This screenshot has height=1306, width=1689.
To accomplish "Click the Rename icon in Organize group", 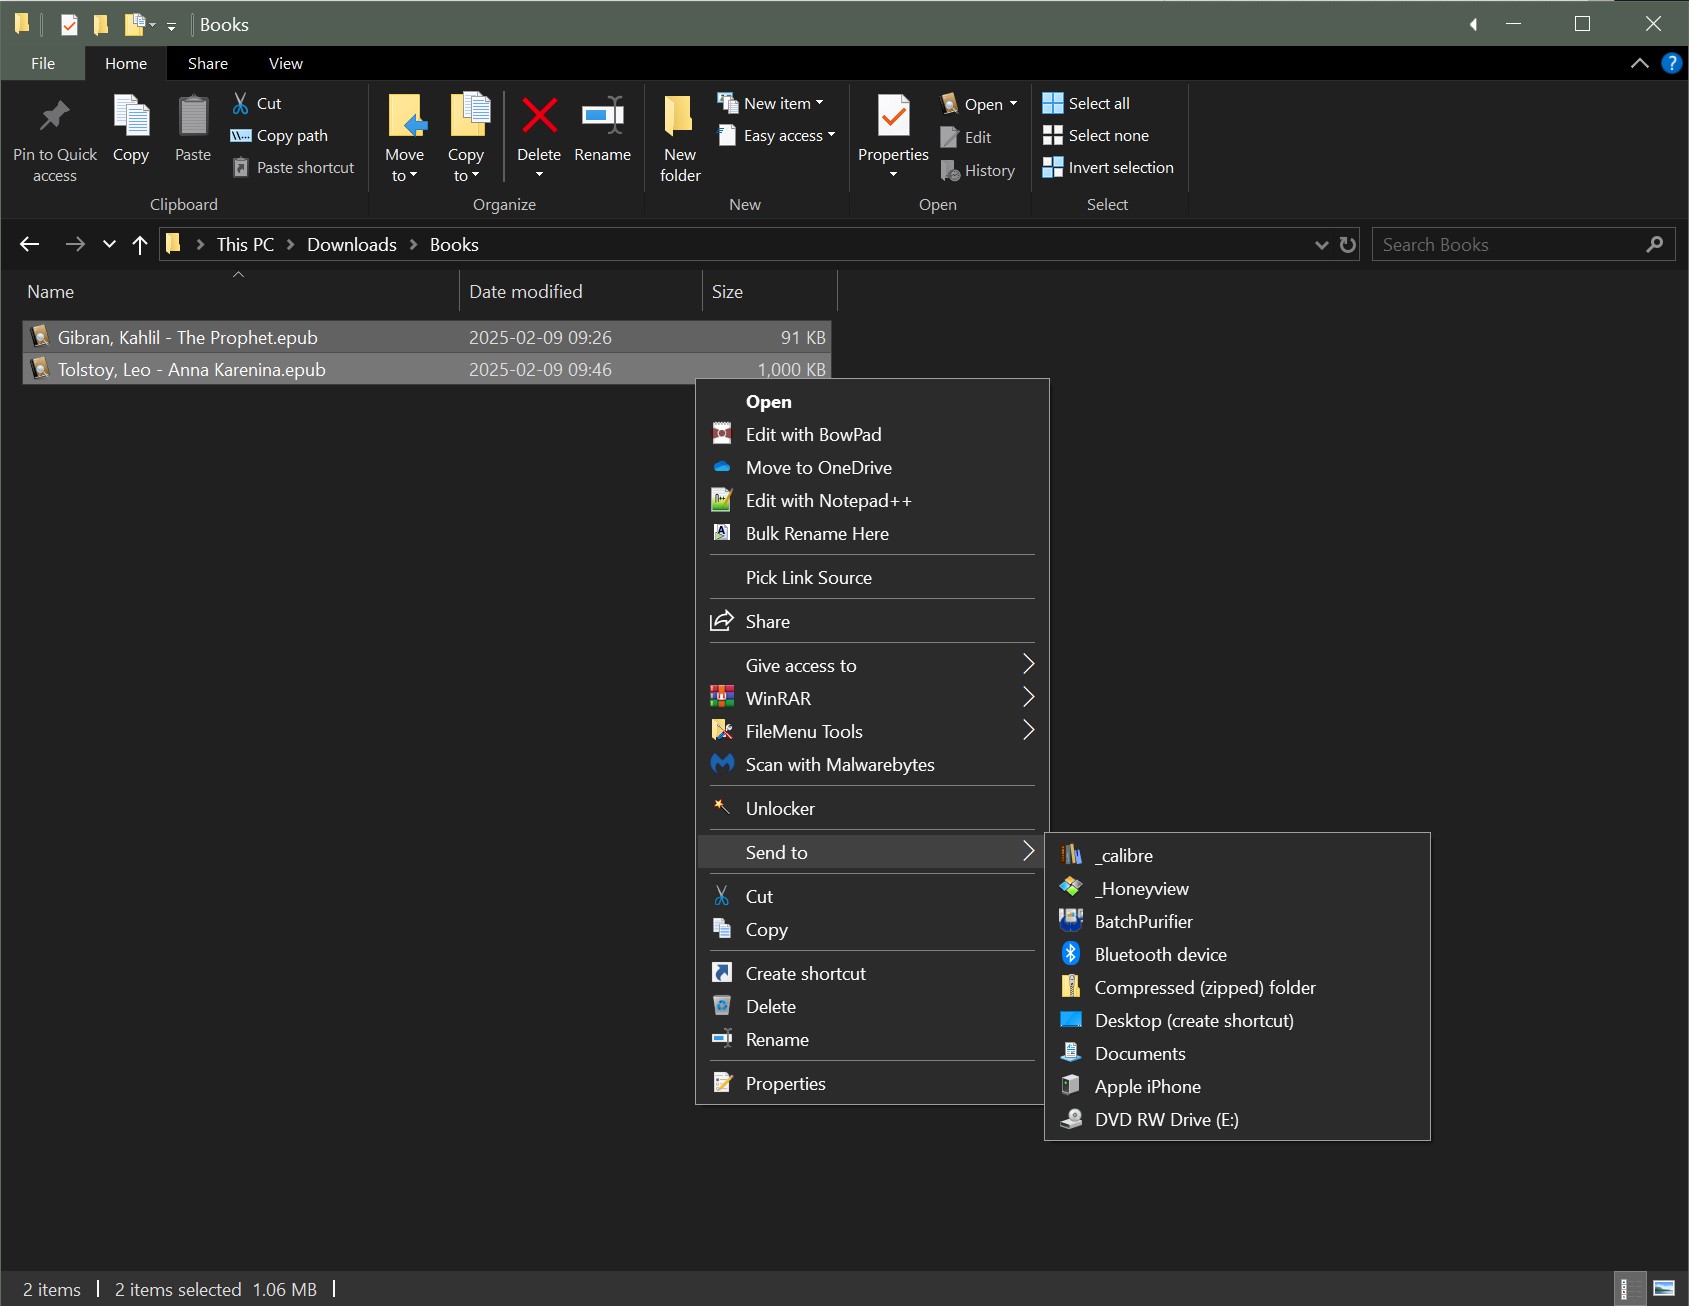I will click(x=602, y=117).
